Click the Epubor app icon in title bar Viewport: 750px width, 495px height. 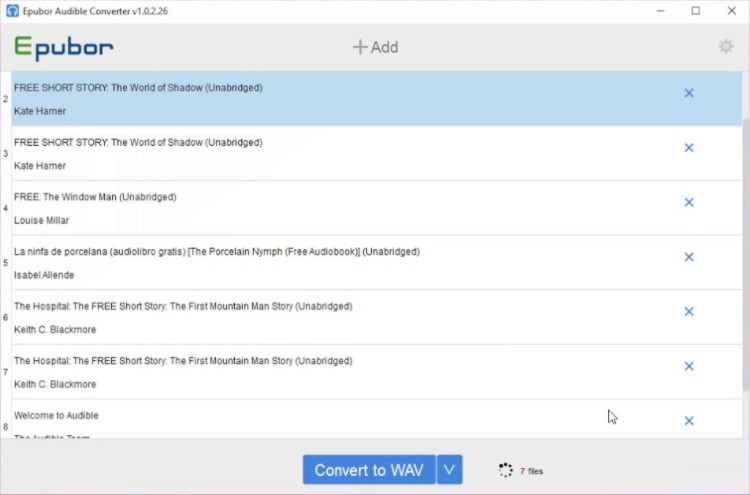12,11
